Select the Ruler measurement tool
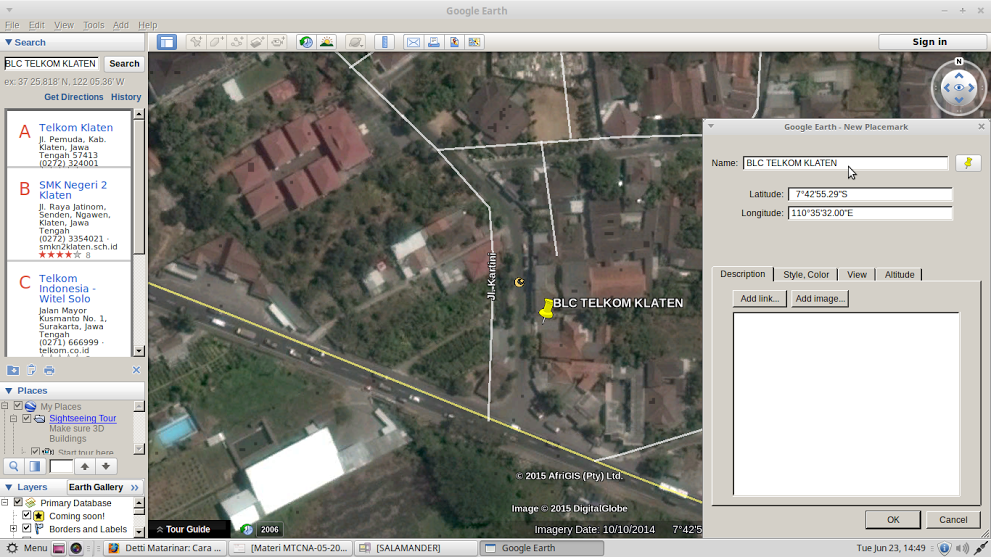The image size is (991, 557). pos(384,42)
